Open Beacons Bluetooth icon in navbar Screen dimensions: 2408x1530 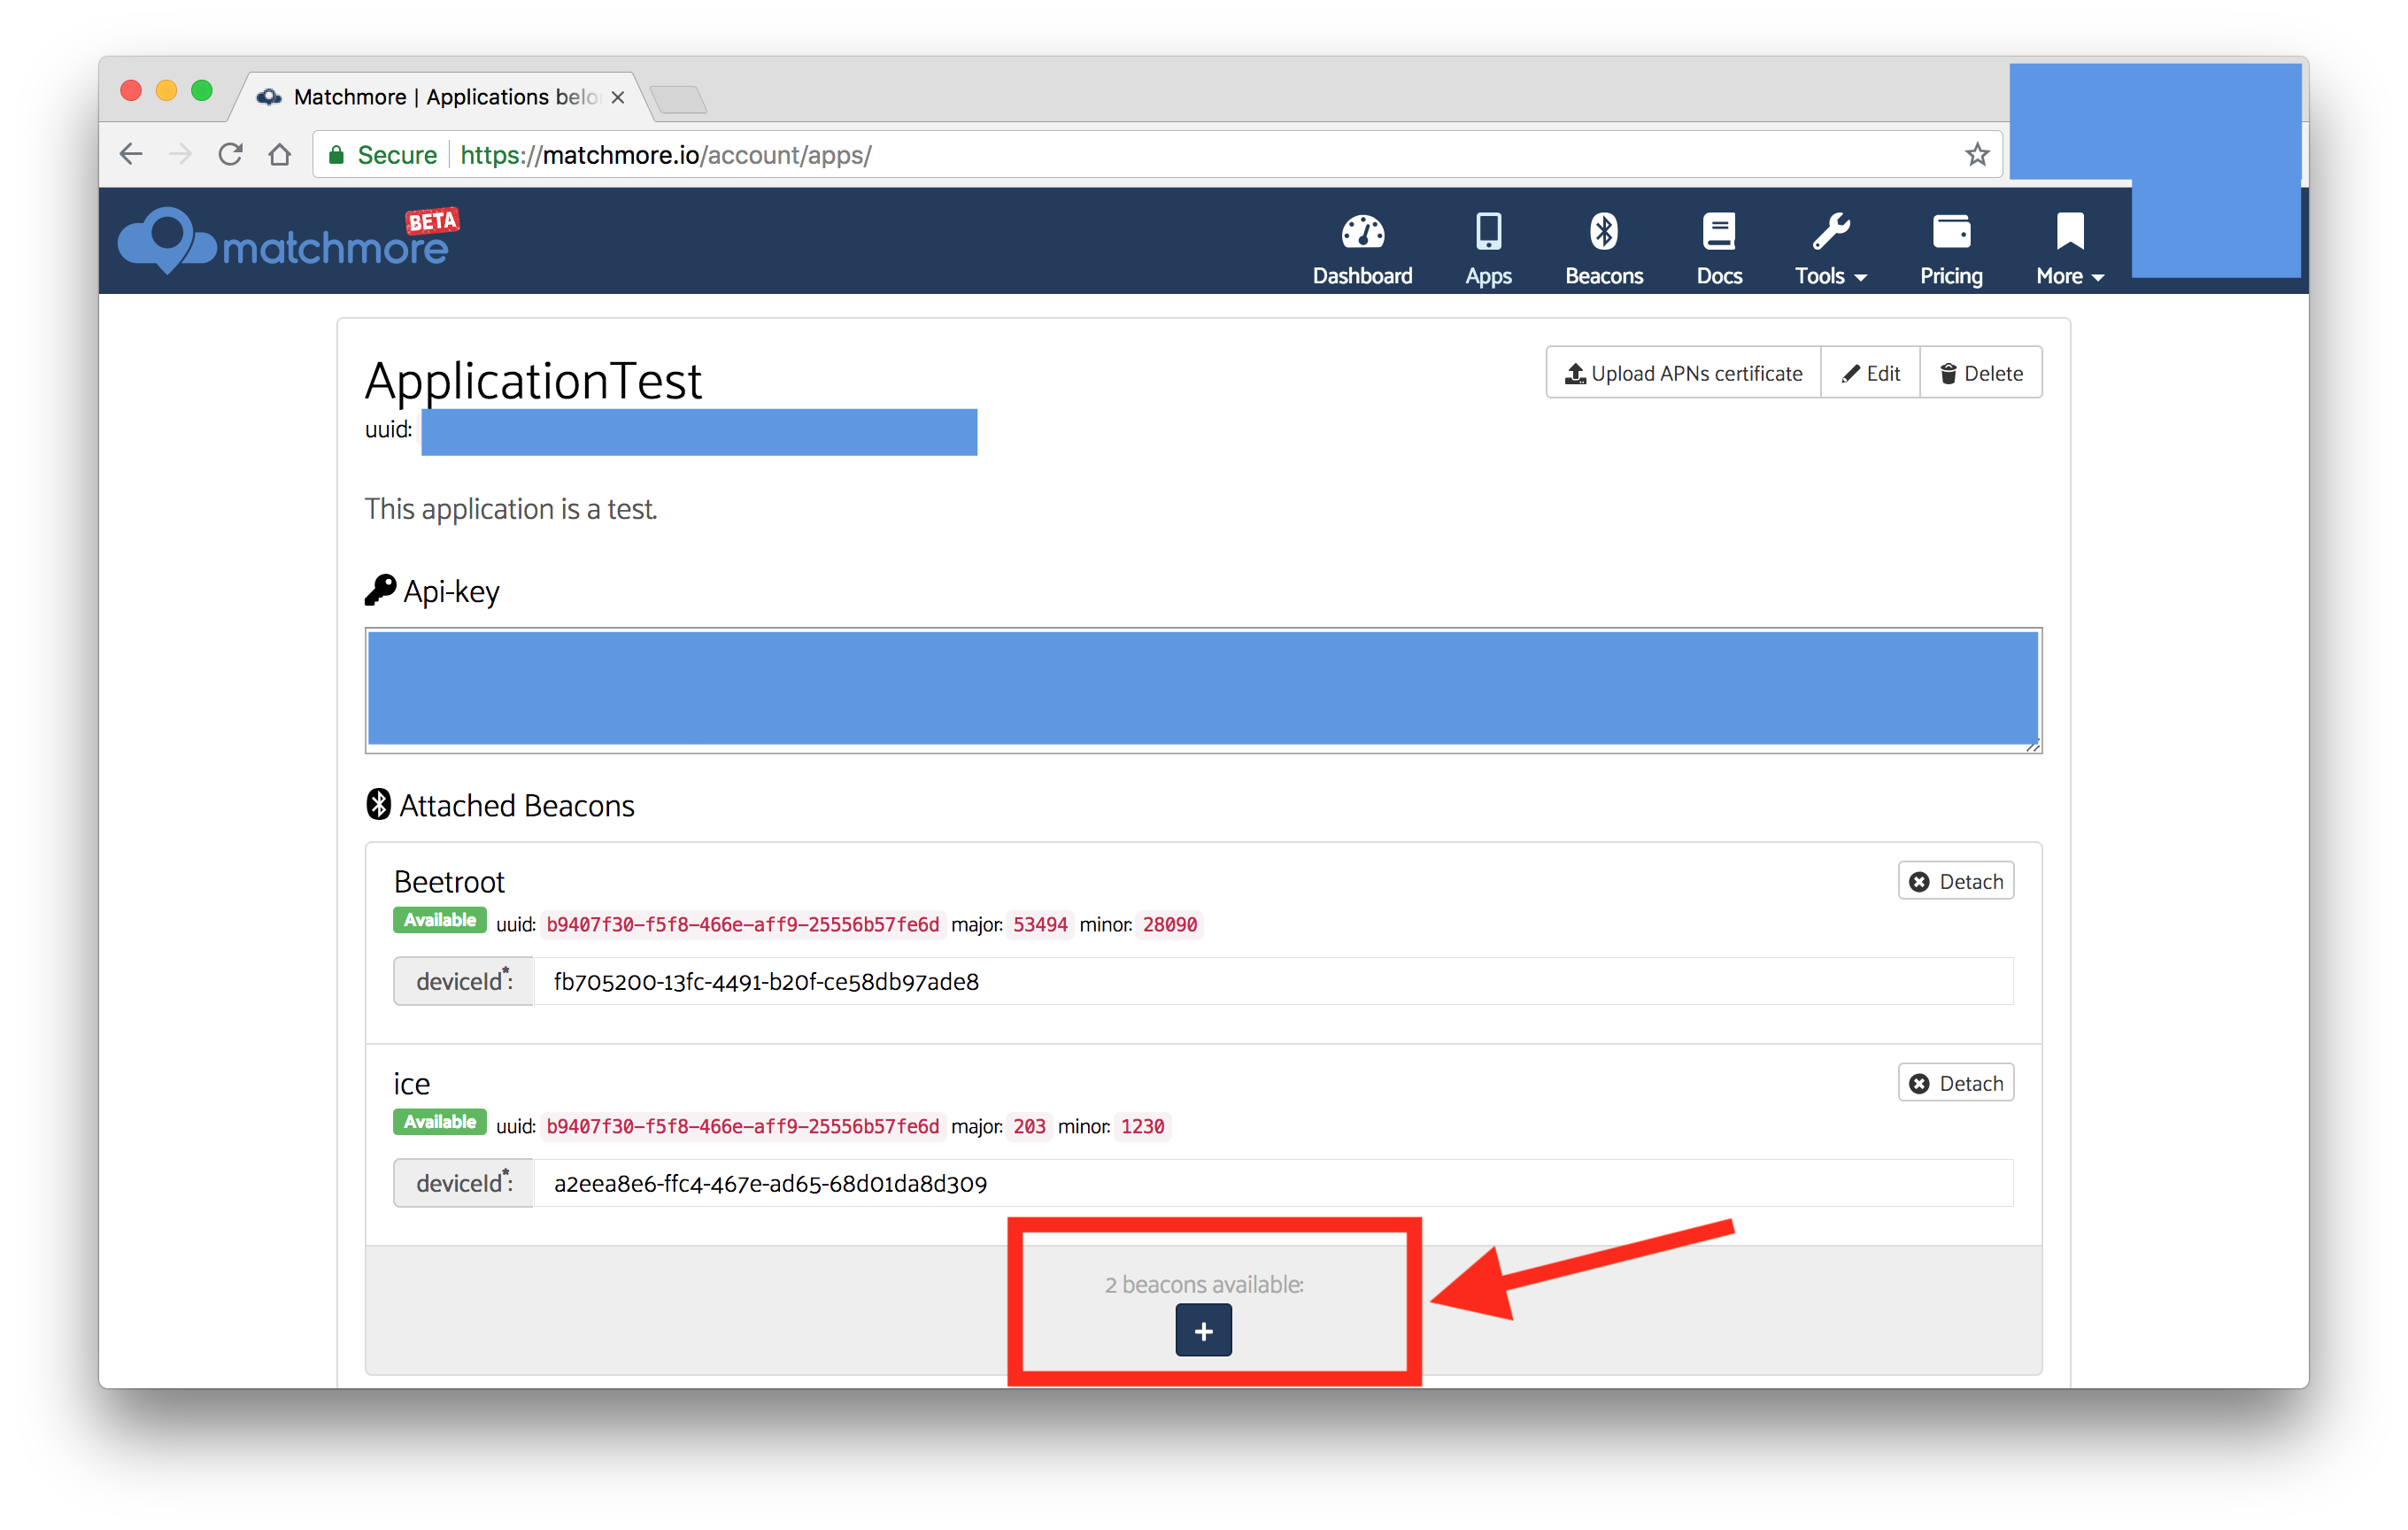(1603, 232)
